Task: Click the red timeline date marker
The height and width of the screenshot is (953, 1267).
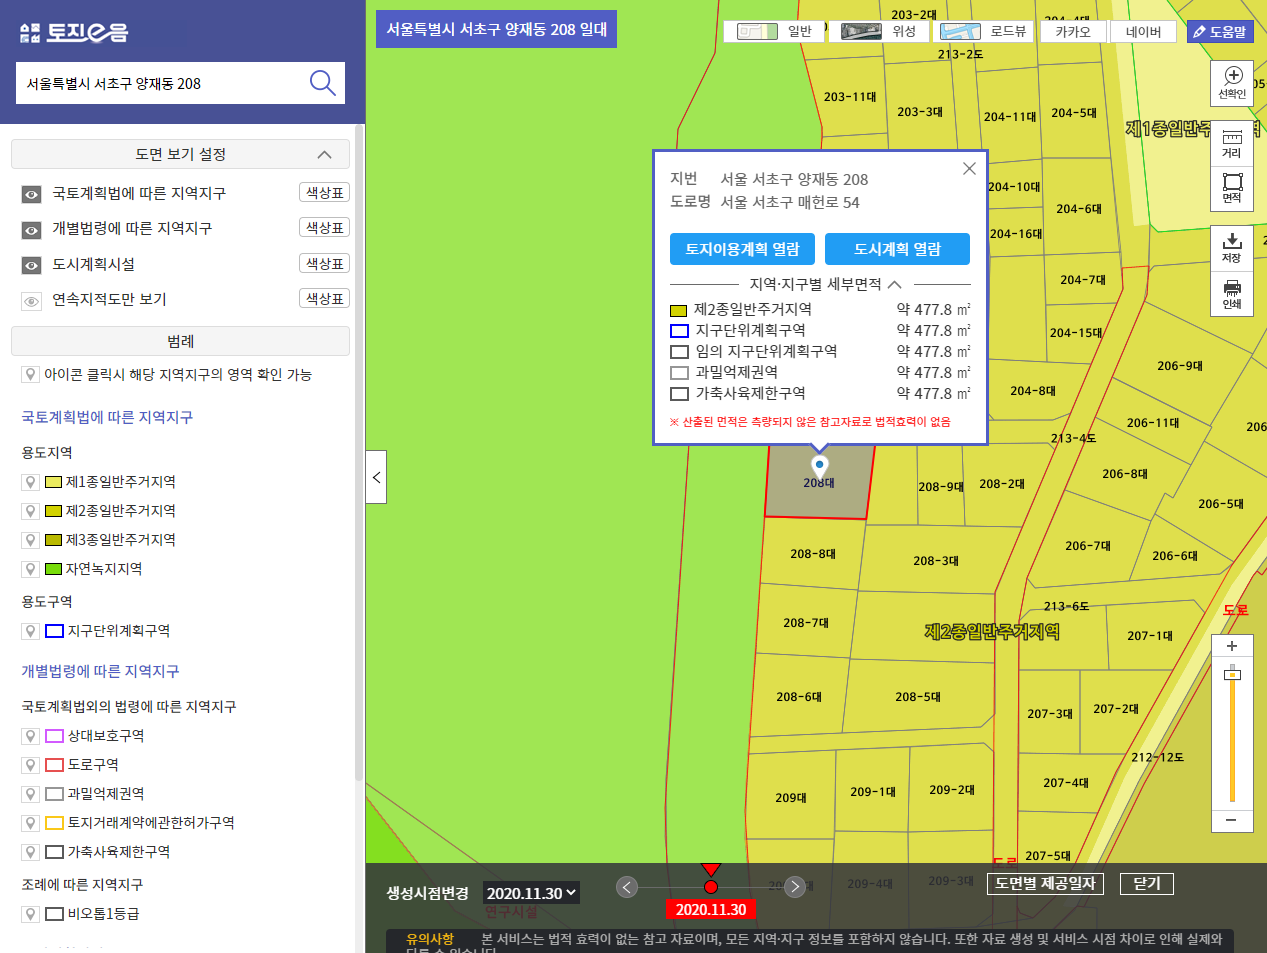Action: [711, 887]
